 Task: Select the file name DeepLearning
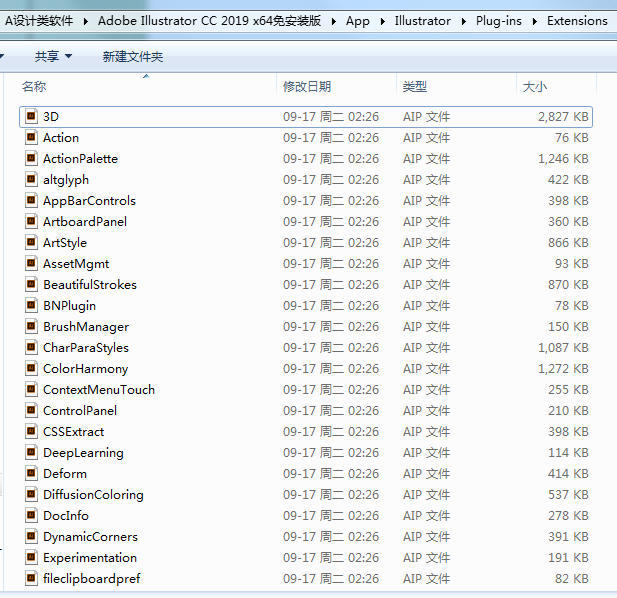point(83,452)
